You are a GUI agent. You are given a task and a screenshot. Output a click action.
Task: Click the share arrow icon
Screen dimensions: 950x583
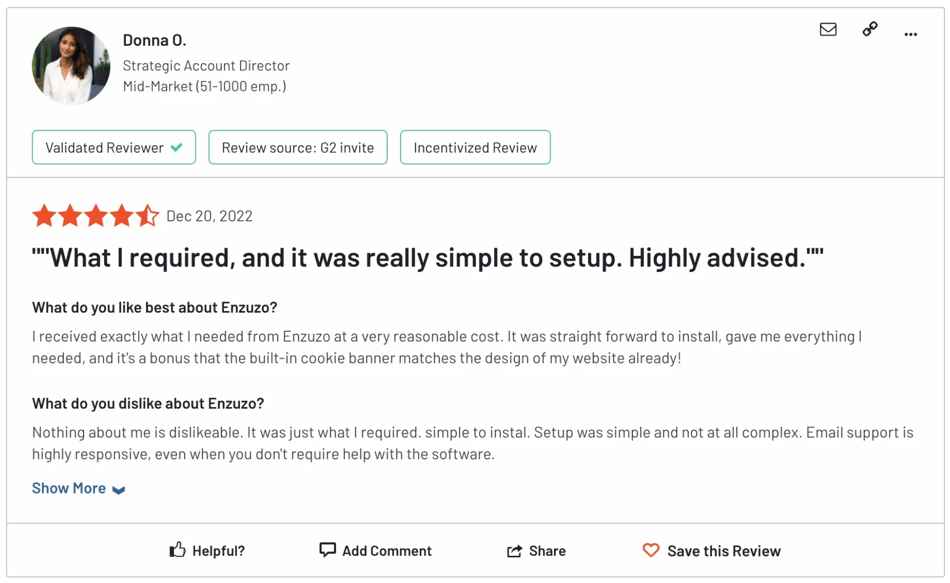tap(514, 550)
